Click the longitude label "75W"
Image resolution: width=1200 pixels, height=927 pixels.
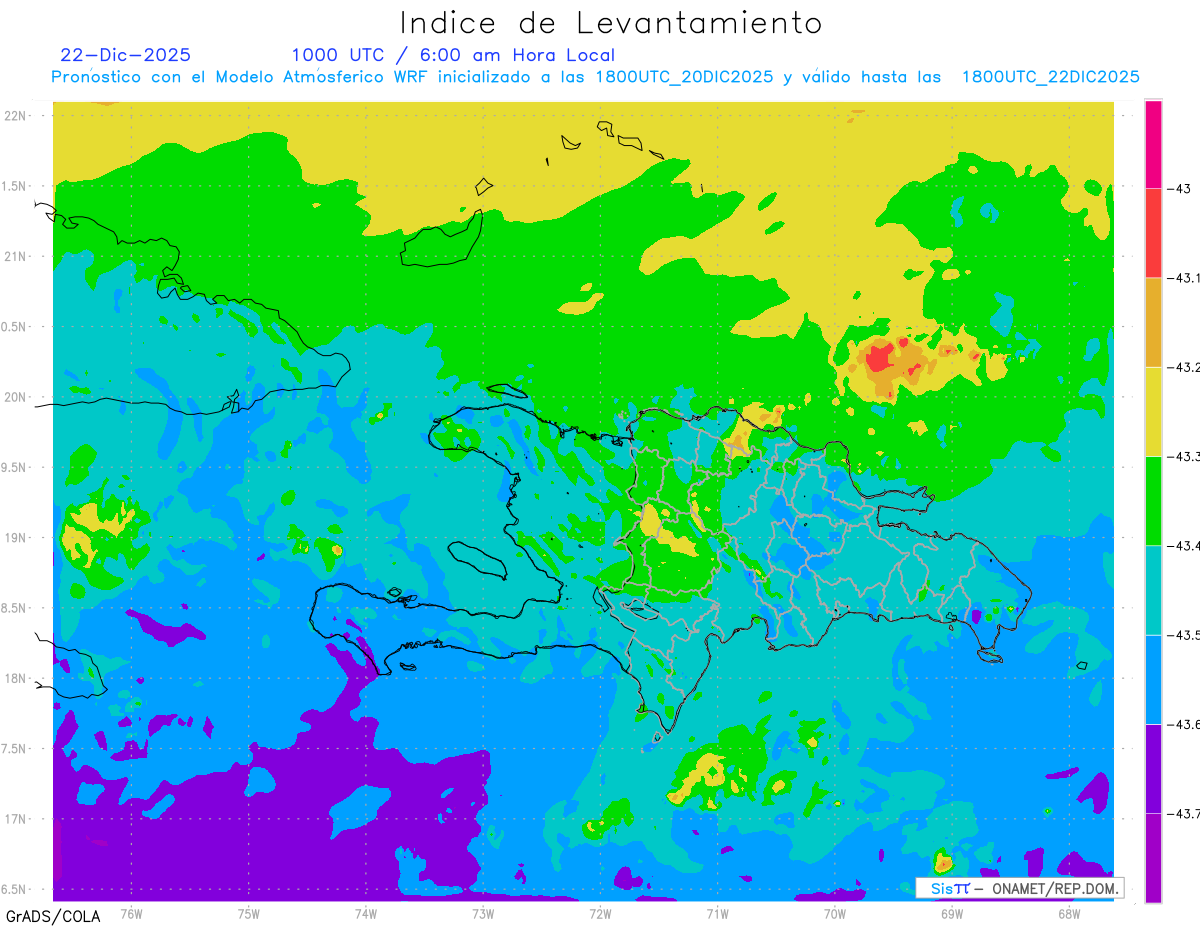(x=249, y=912)
